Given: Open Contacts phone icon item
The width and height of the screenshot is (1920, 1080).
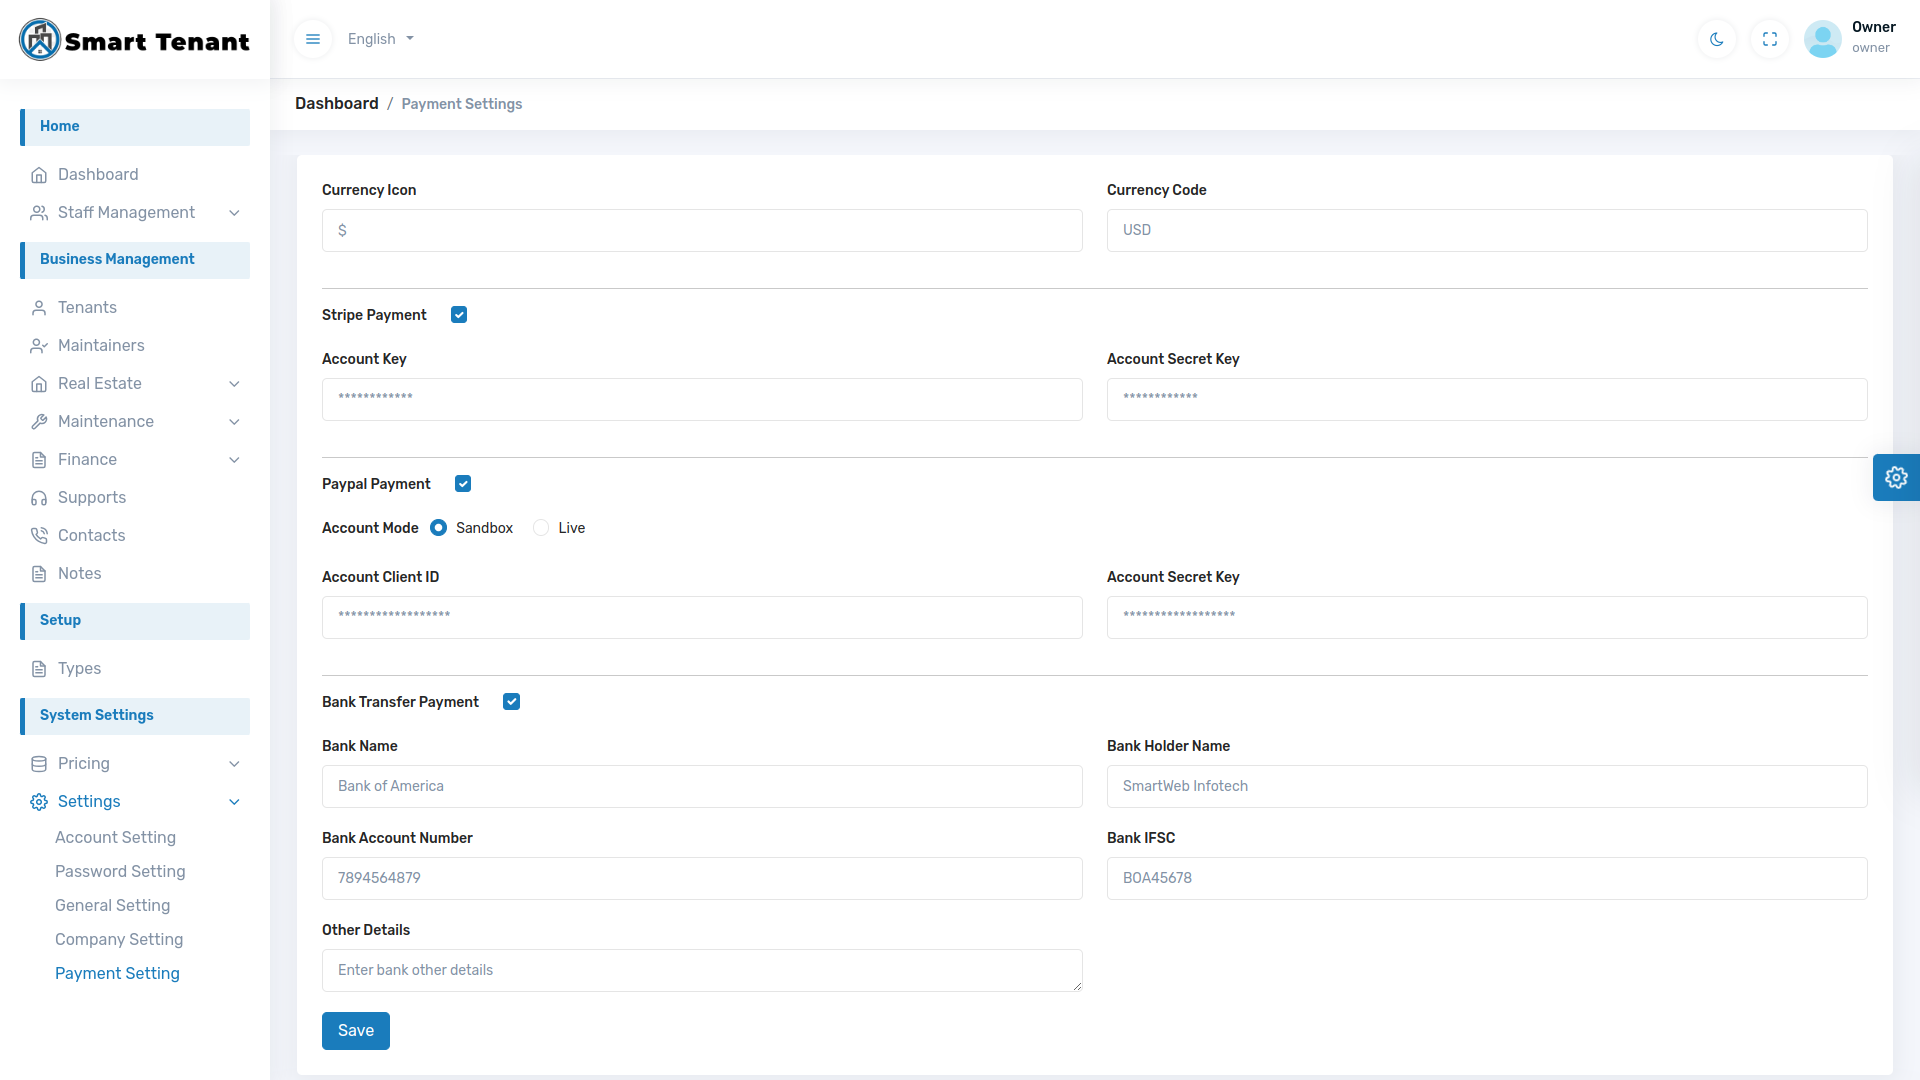Looking at the screenshot, I should [39, 536].
